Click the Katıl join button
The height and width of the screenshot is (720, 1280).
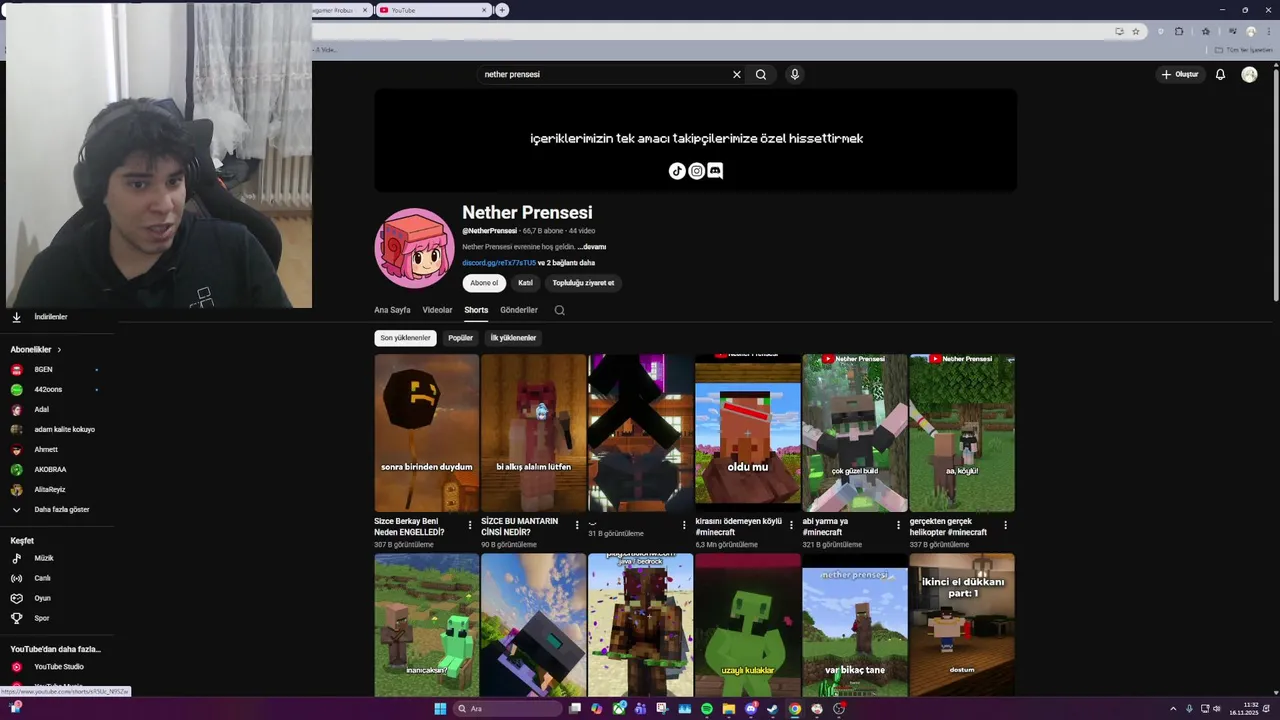(525, 283)
